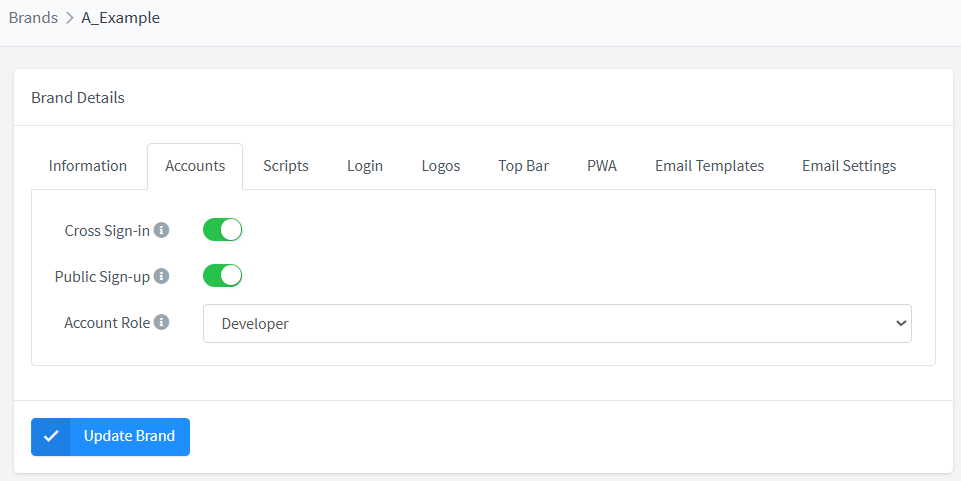
Task: Select the Accounts tab
Action: tap(195, 166)
